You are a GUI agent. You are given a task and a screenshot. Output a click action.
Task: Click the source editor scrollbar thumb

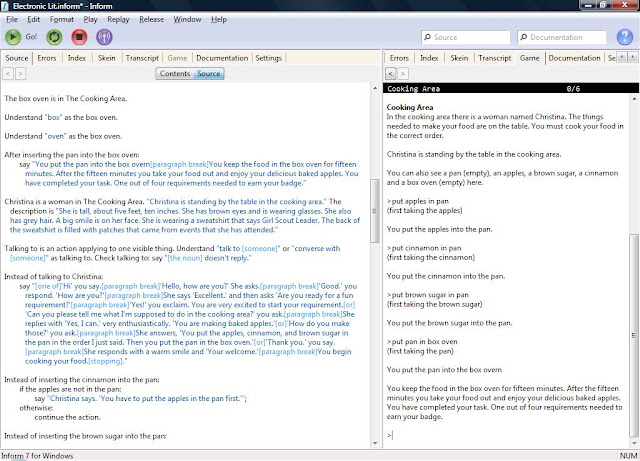tap(374, 211)
